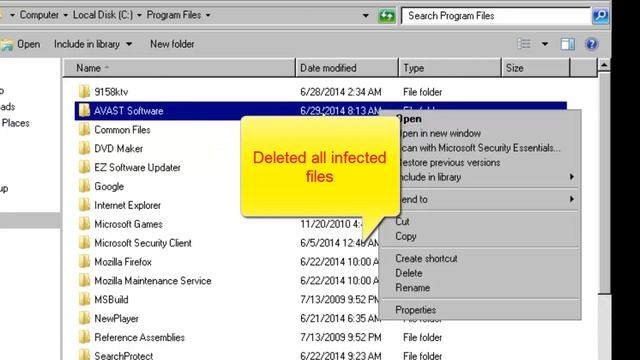Click the Reference Assemblies folder icon

(84, 337)
